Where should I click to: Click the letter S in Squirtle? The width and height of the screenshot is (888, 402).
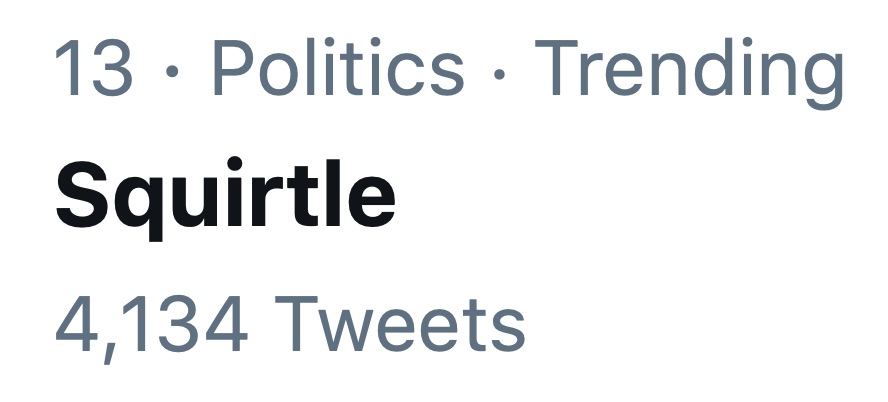point(81,197)
